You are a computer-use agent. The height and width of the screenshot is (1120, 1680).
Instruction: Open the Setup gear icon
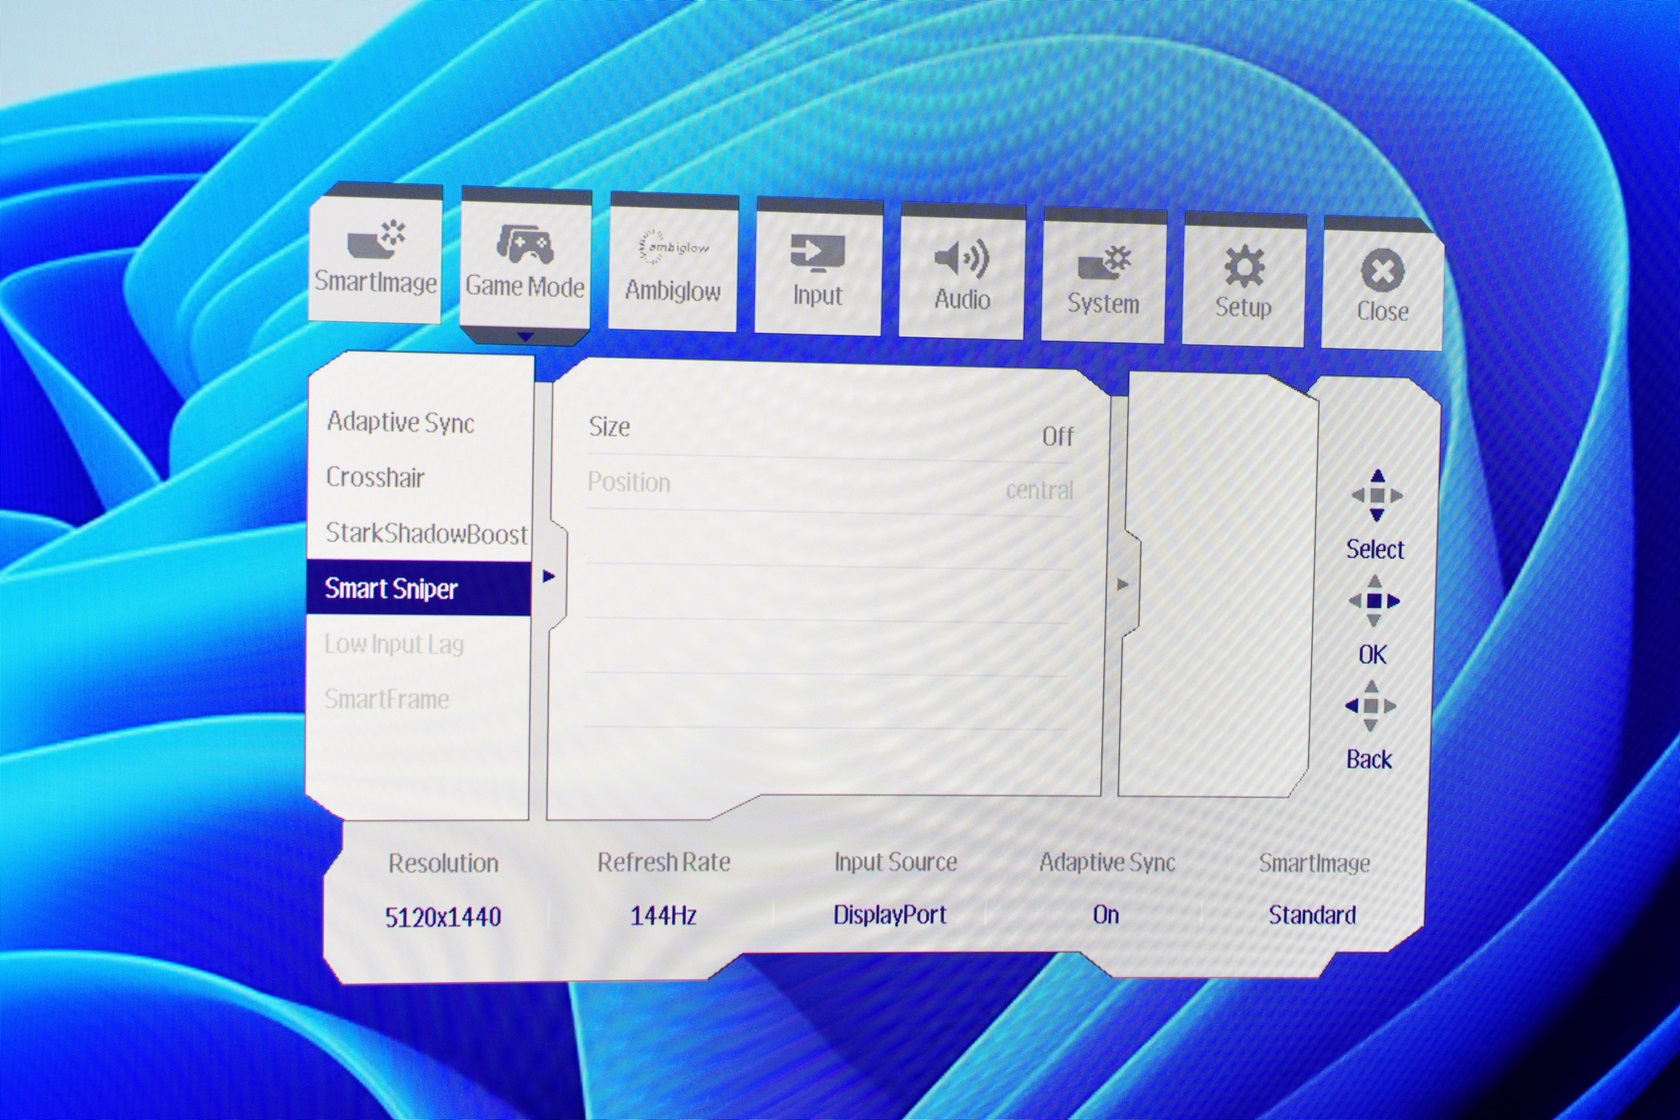coord(1244,267)
